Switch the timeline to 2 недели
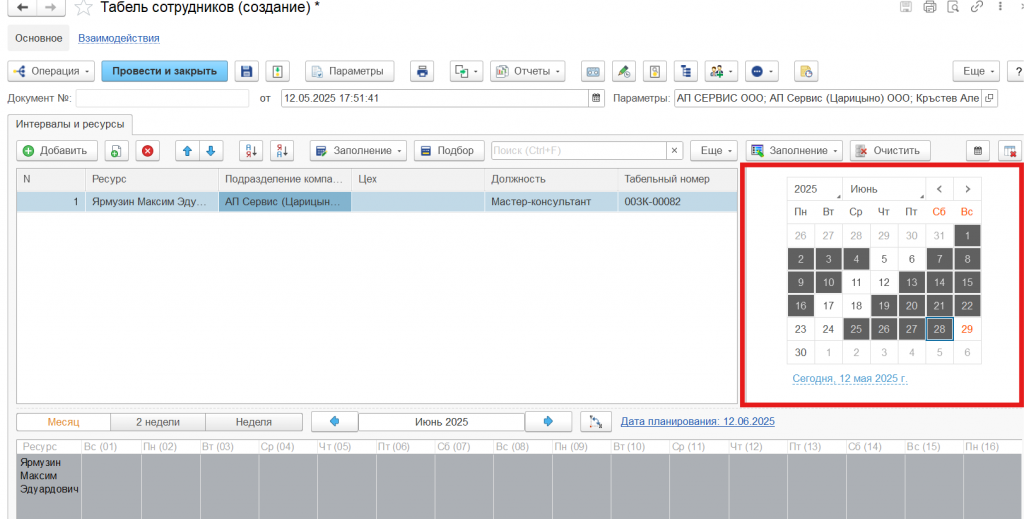Image resolution: width=1024 pixels, height=519 pixels. pyautogui.click(x=158, y=422)
